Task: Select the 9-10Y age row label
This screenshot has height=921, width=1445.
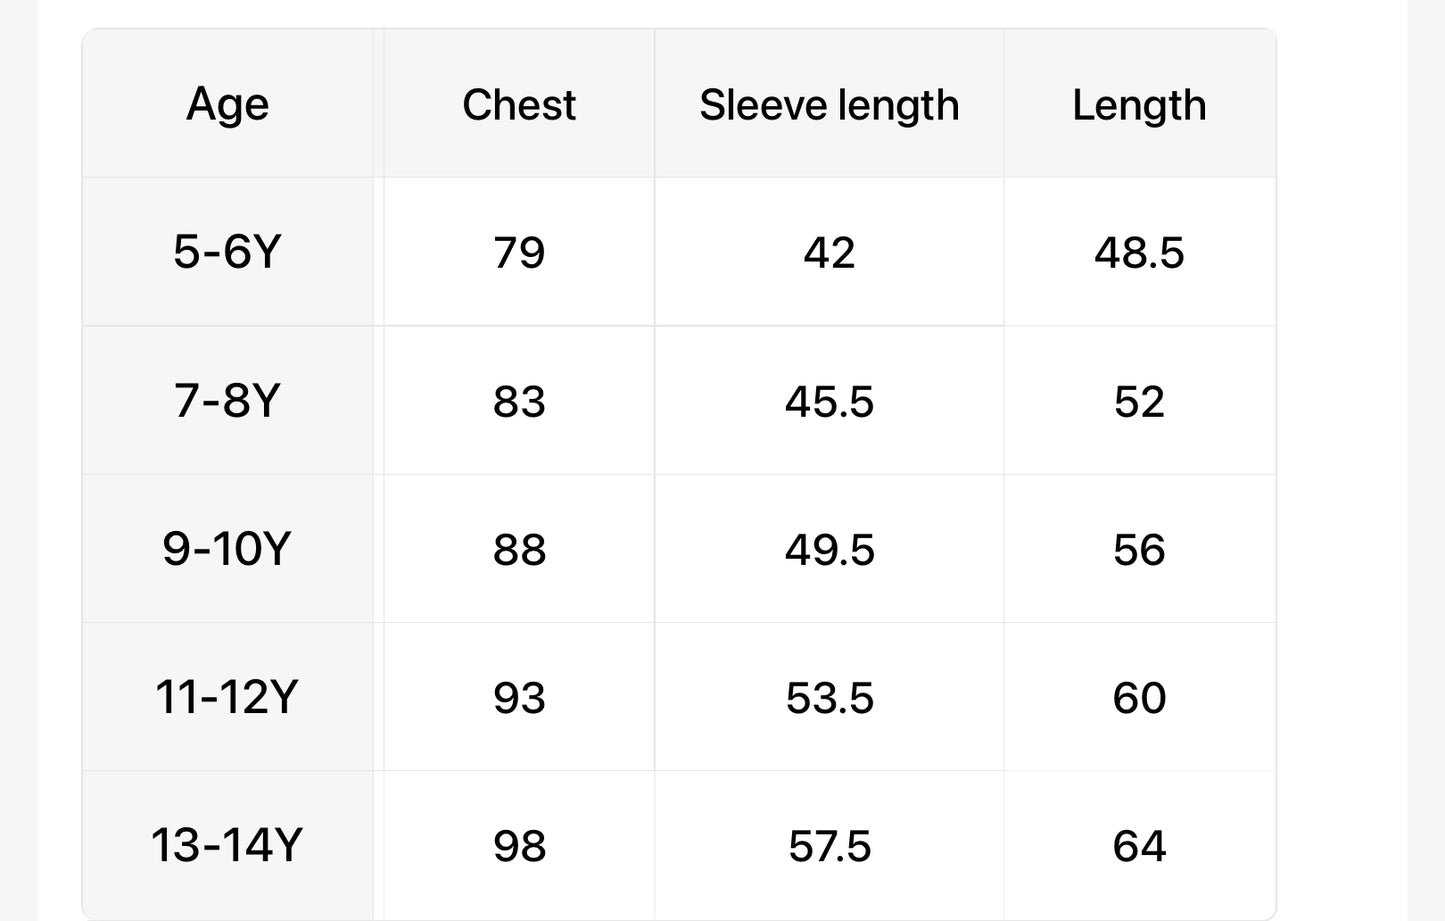Action: tap(228, 549)
